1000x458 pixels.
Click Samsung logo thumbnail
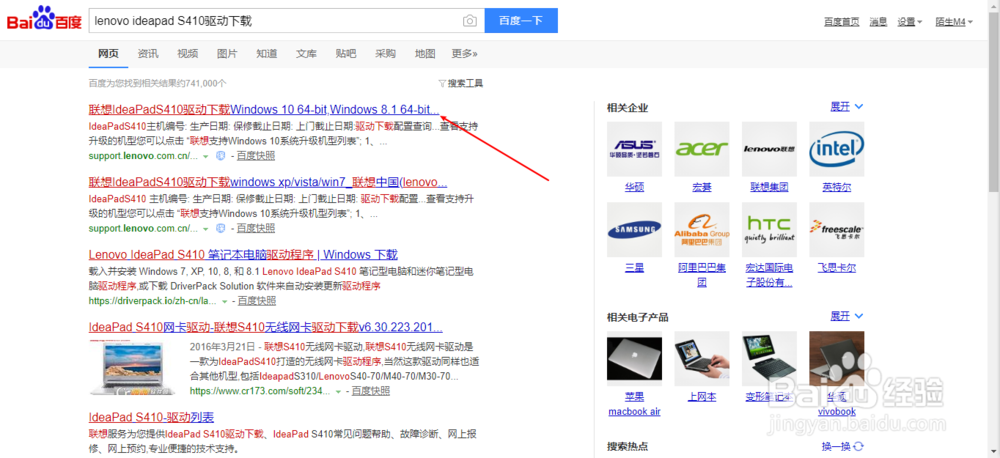coord(634,230)
